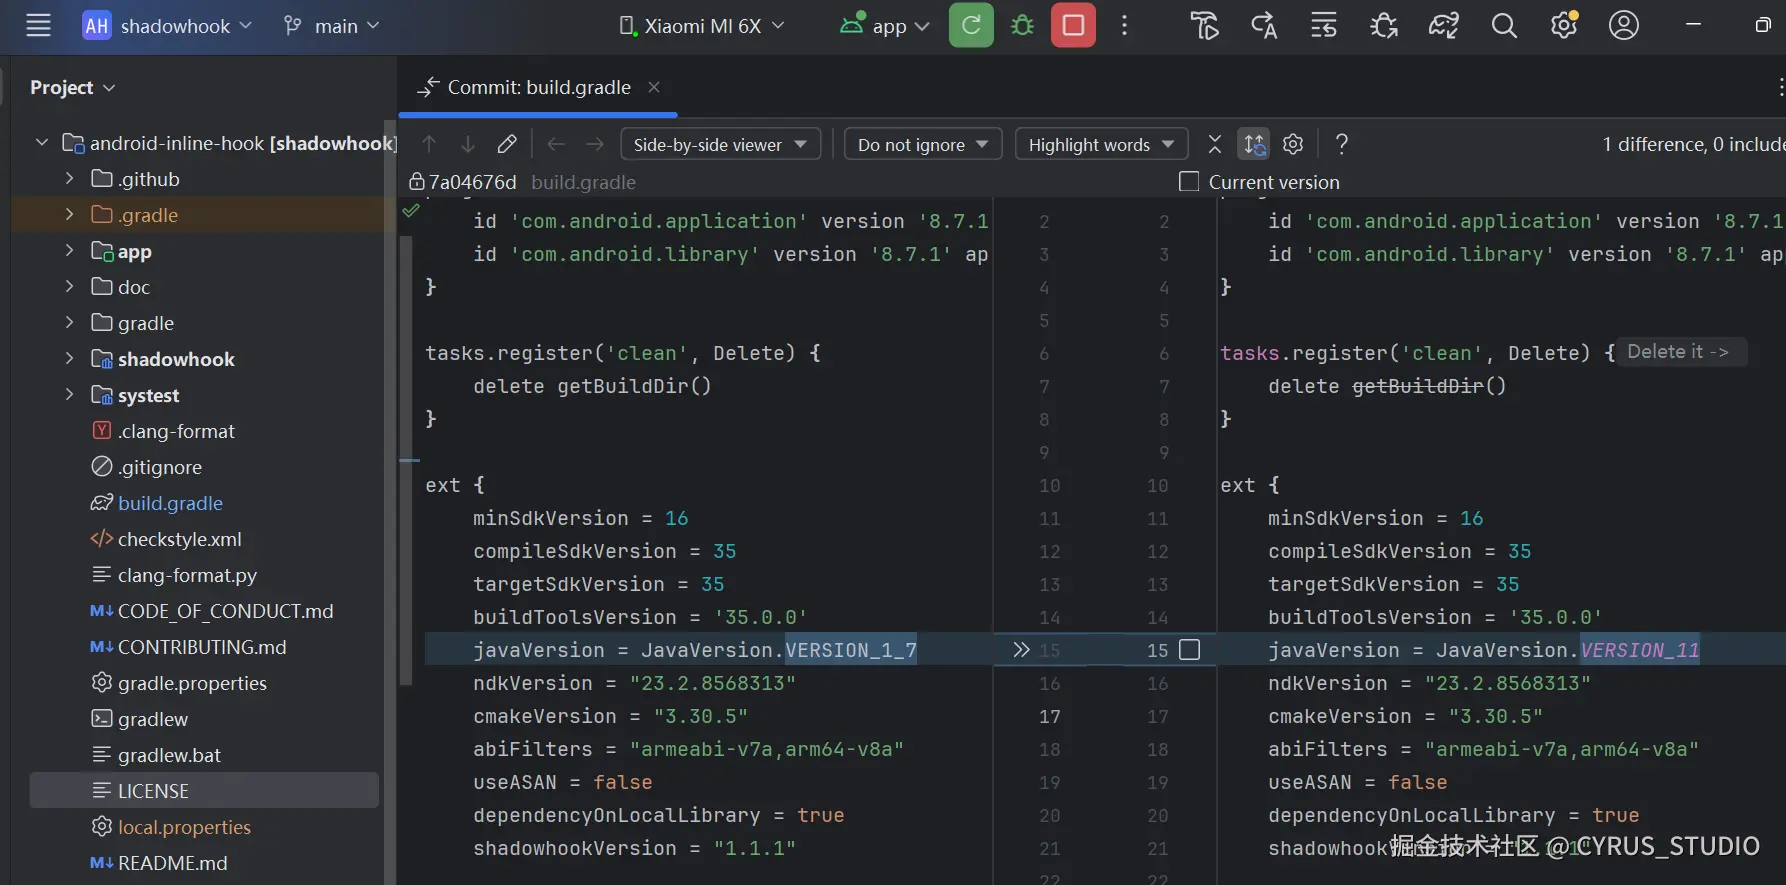1786x885 pixels.
Task: Stop the running app
Action: coord(1073,26)
